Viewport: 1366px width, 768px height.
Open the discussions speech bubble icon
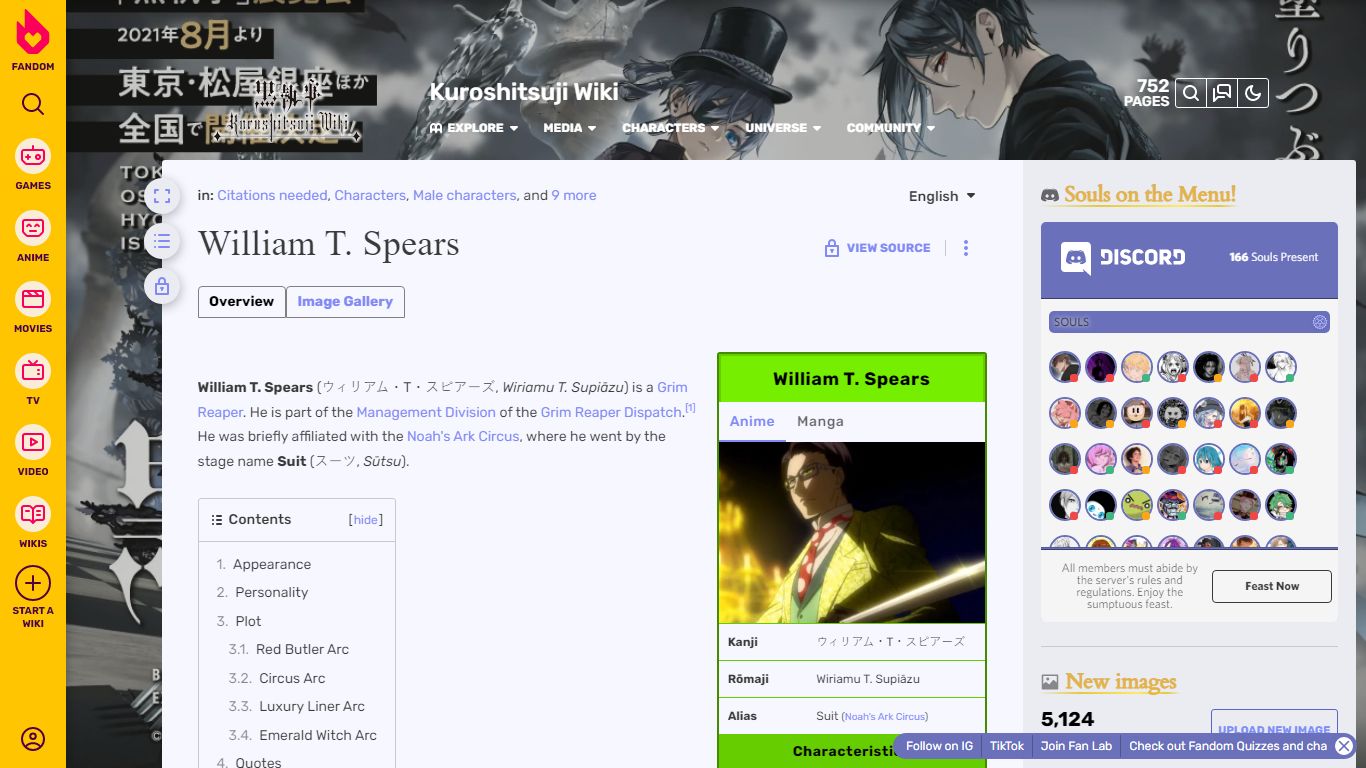click(1221, 93)
